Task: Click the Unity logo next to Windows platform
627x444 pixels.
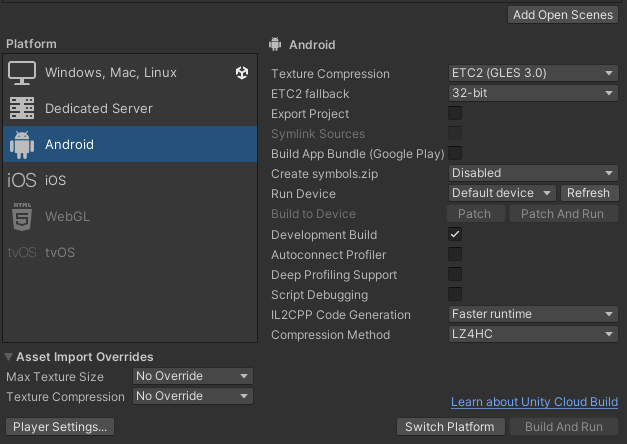Action: pyautogui.click(x=242, y=73)
